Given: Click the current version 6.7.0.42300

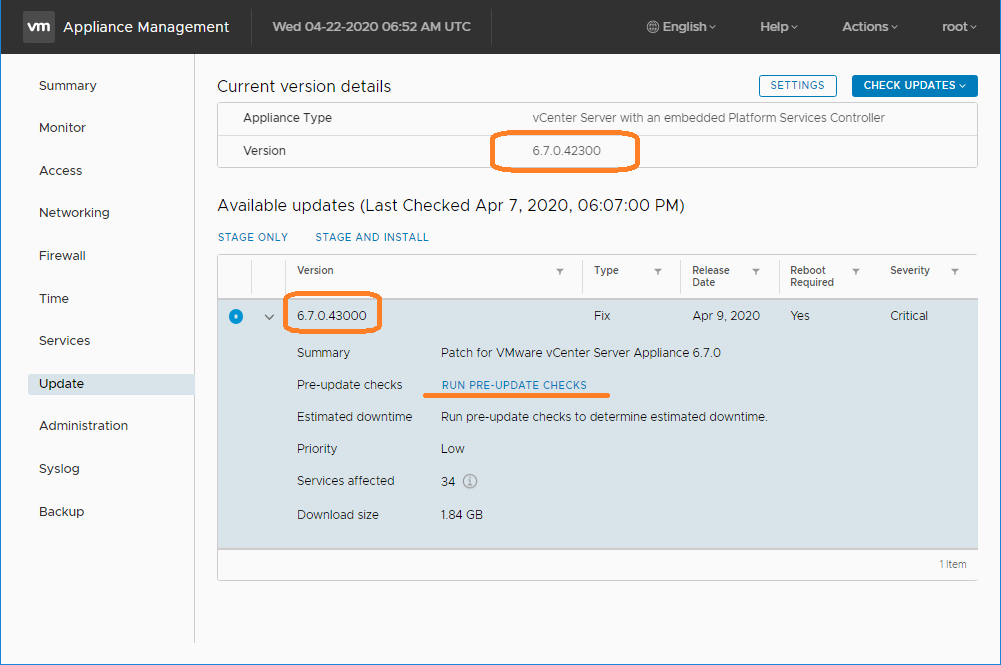Looking at the screenshot, I should [566, 151].
